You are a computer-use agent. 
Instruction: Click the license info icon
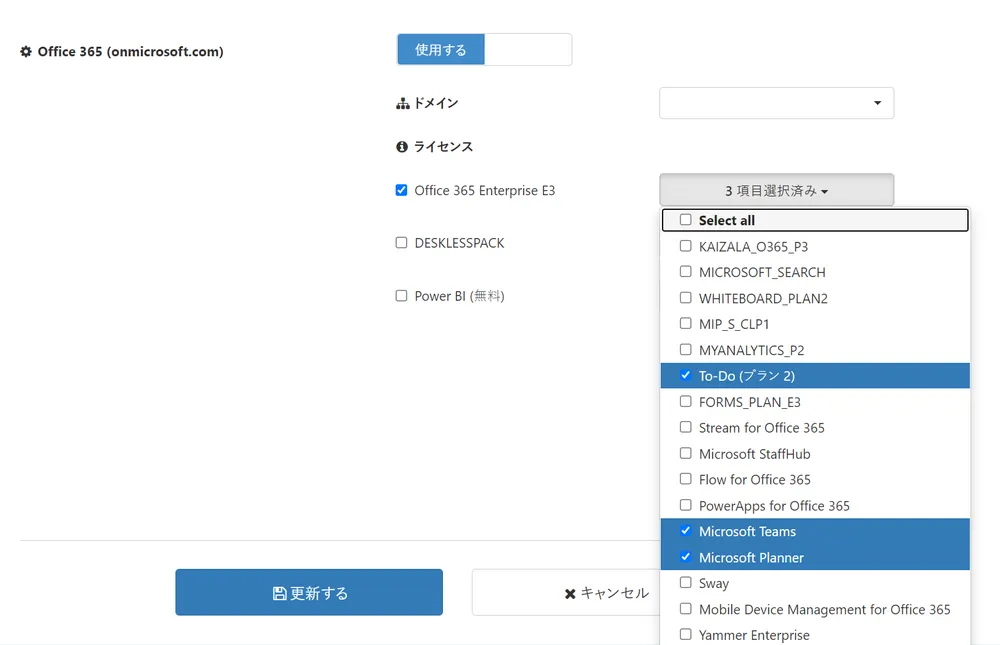402,147
